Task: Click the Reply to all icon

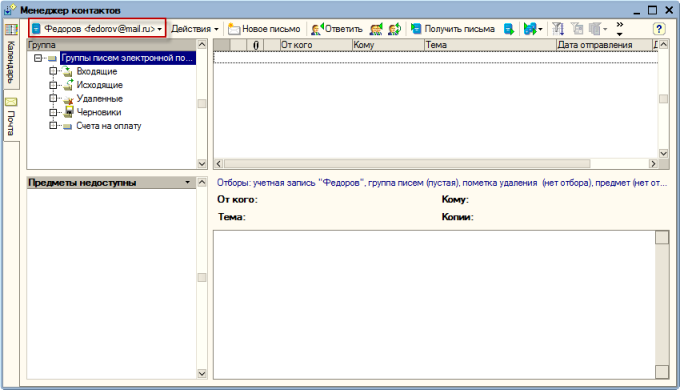Action: click(x=376, y=29)
